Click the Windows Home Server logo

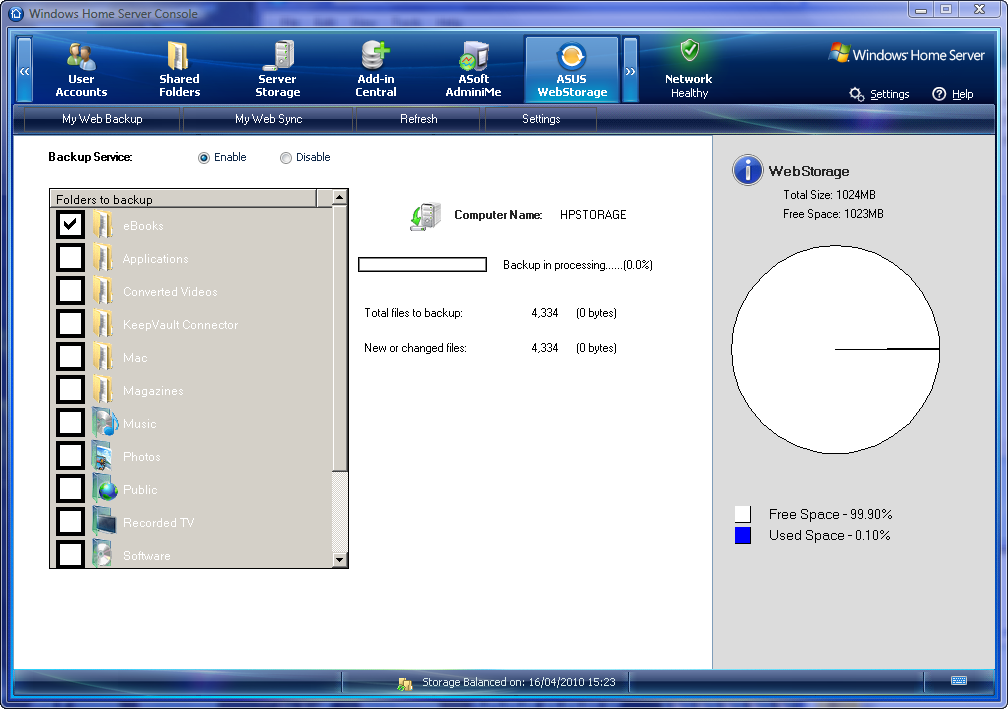906,54
